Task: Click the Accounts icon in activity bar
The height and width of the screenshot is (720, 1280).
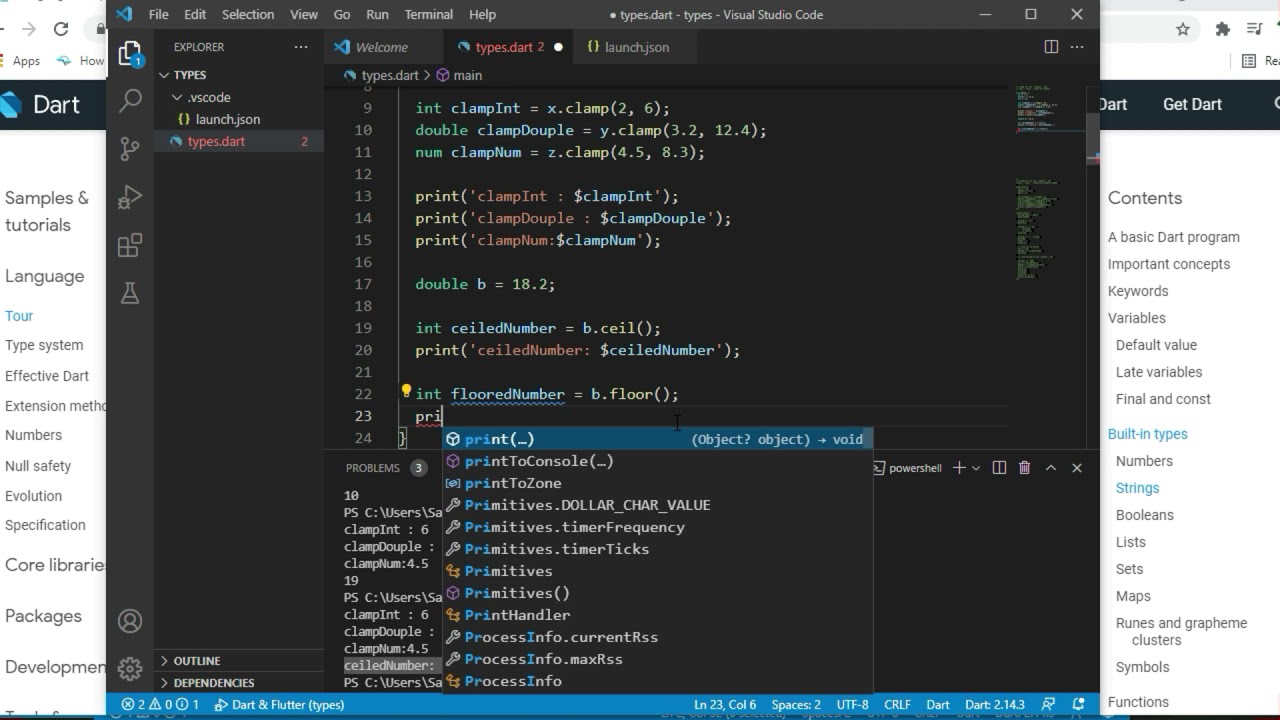Action: pos(130,621)
